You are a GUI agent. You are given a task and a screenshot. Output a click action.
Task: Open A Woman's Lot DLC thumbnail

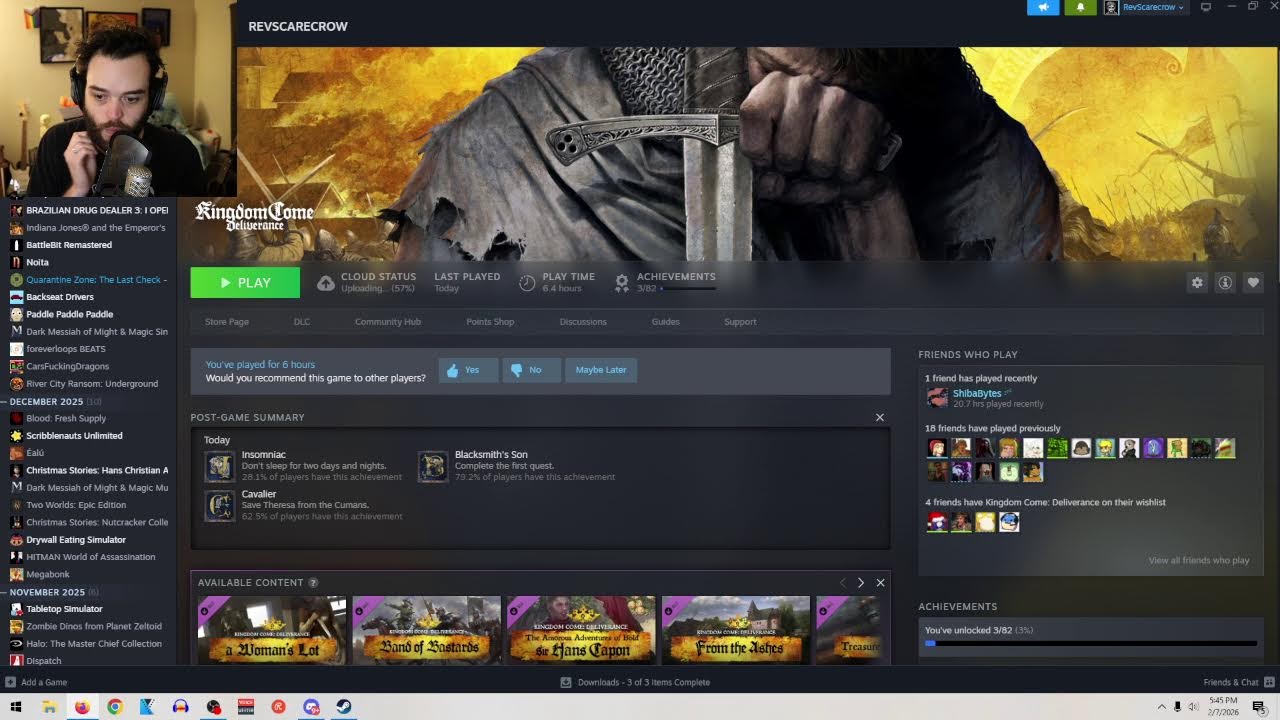[272, 630]
